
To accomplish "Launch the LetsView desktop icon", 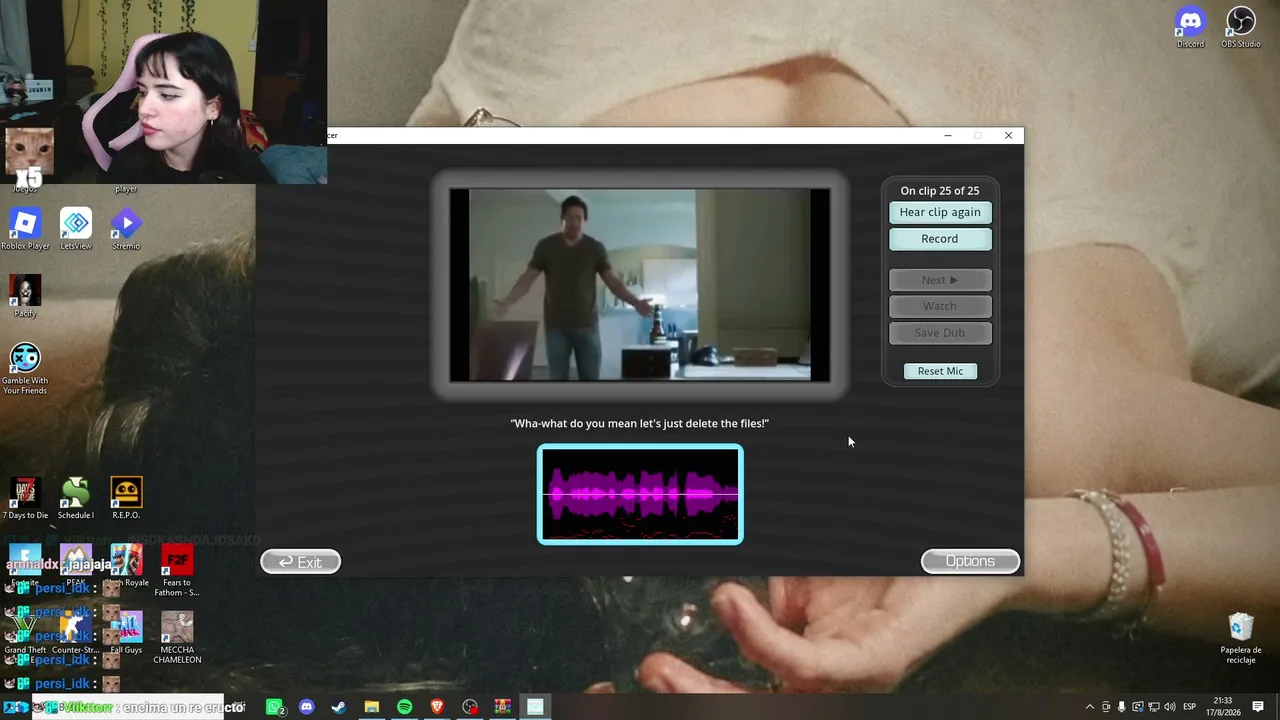I will 76,229.
